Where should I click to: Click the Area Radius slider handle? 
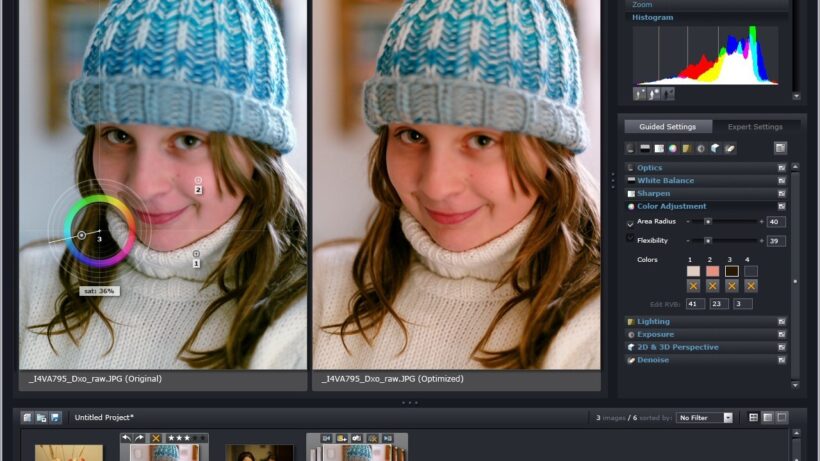pos(708,222)
